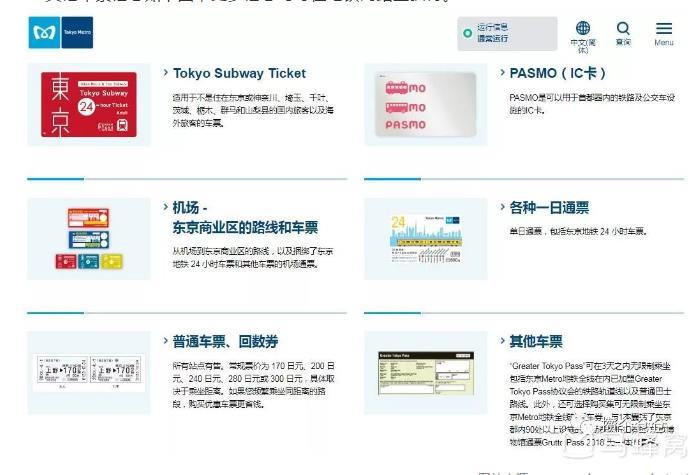The image size is (698, 475).
Task: Click the Tokyo Metro logo
Action: (45, 34)
